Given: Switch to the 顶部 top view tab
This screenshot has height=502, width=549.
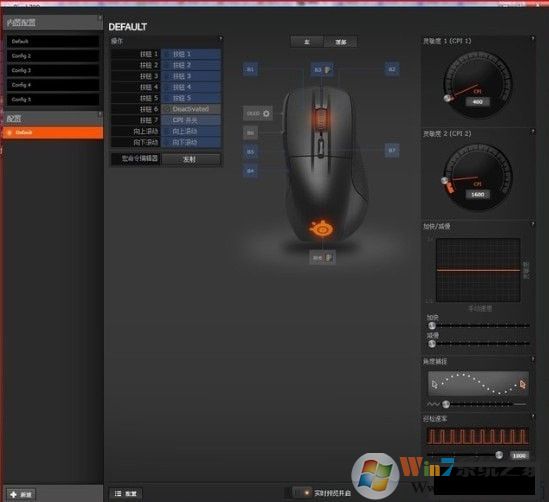Looking at the screenshot, I should click(340, 42).
